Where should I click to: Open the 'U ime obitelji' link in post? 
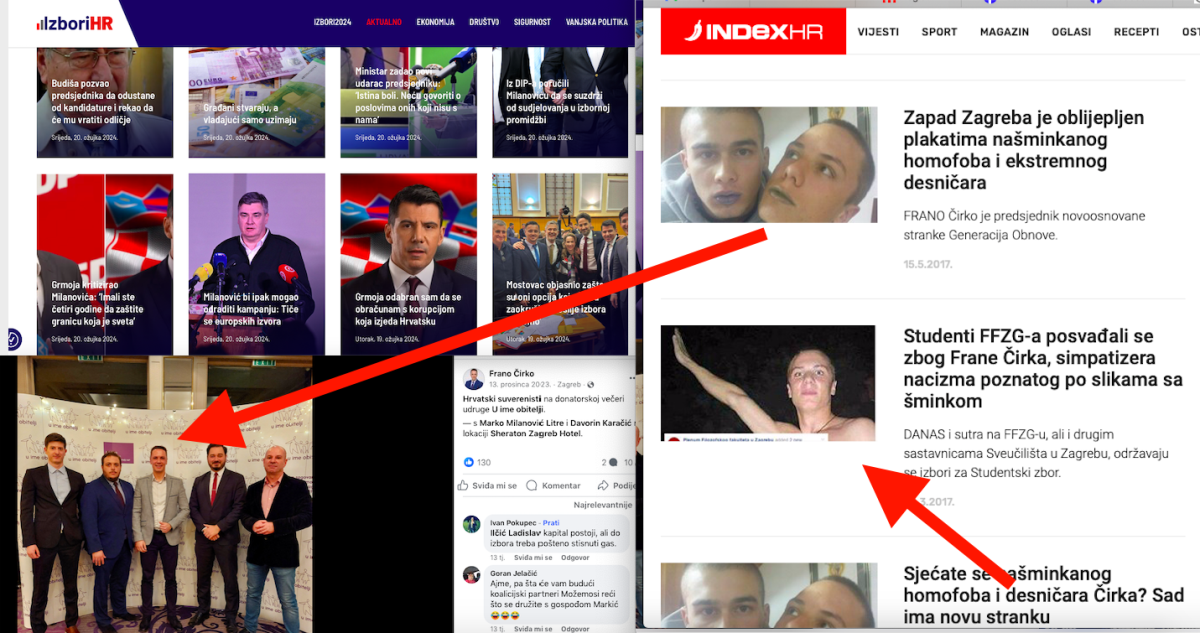coord(518,410)
